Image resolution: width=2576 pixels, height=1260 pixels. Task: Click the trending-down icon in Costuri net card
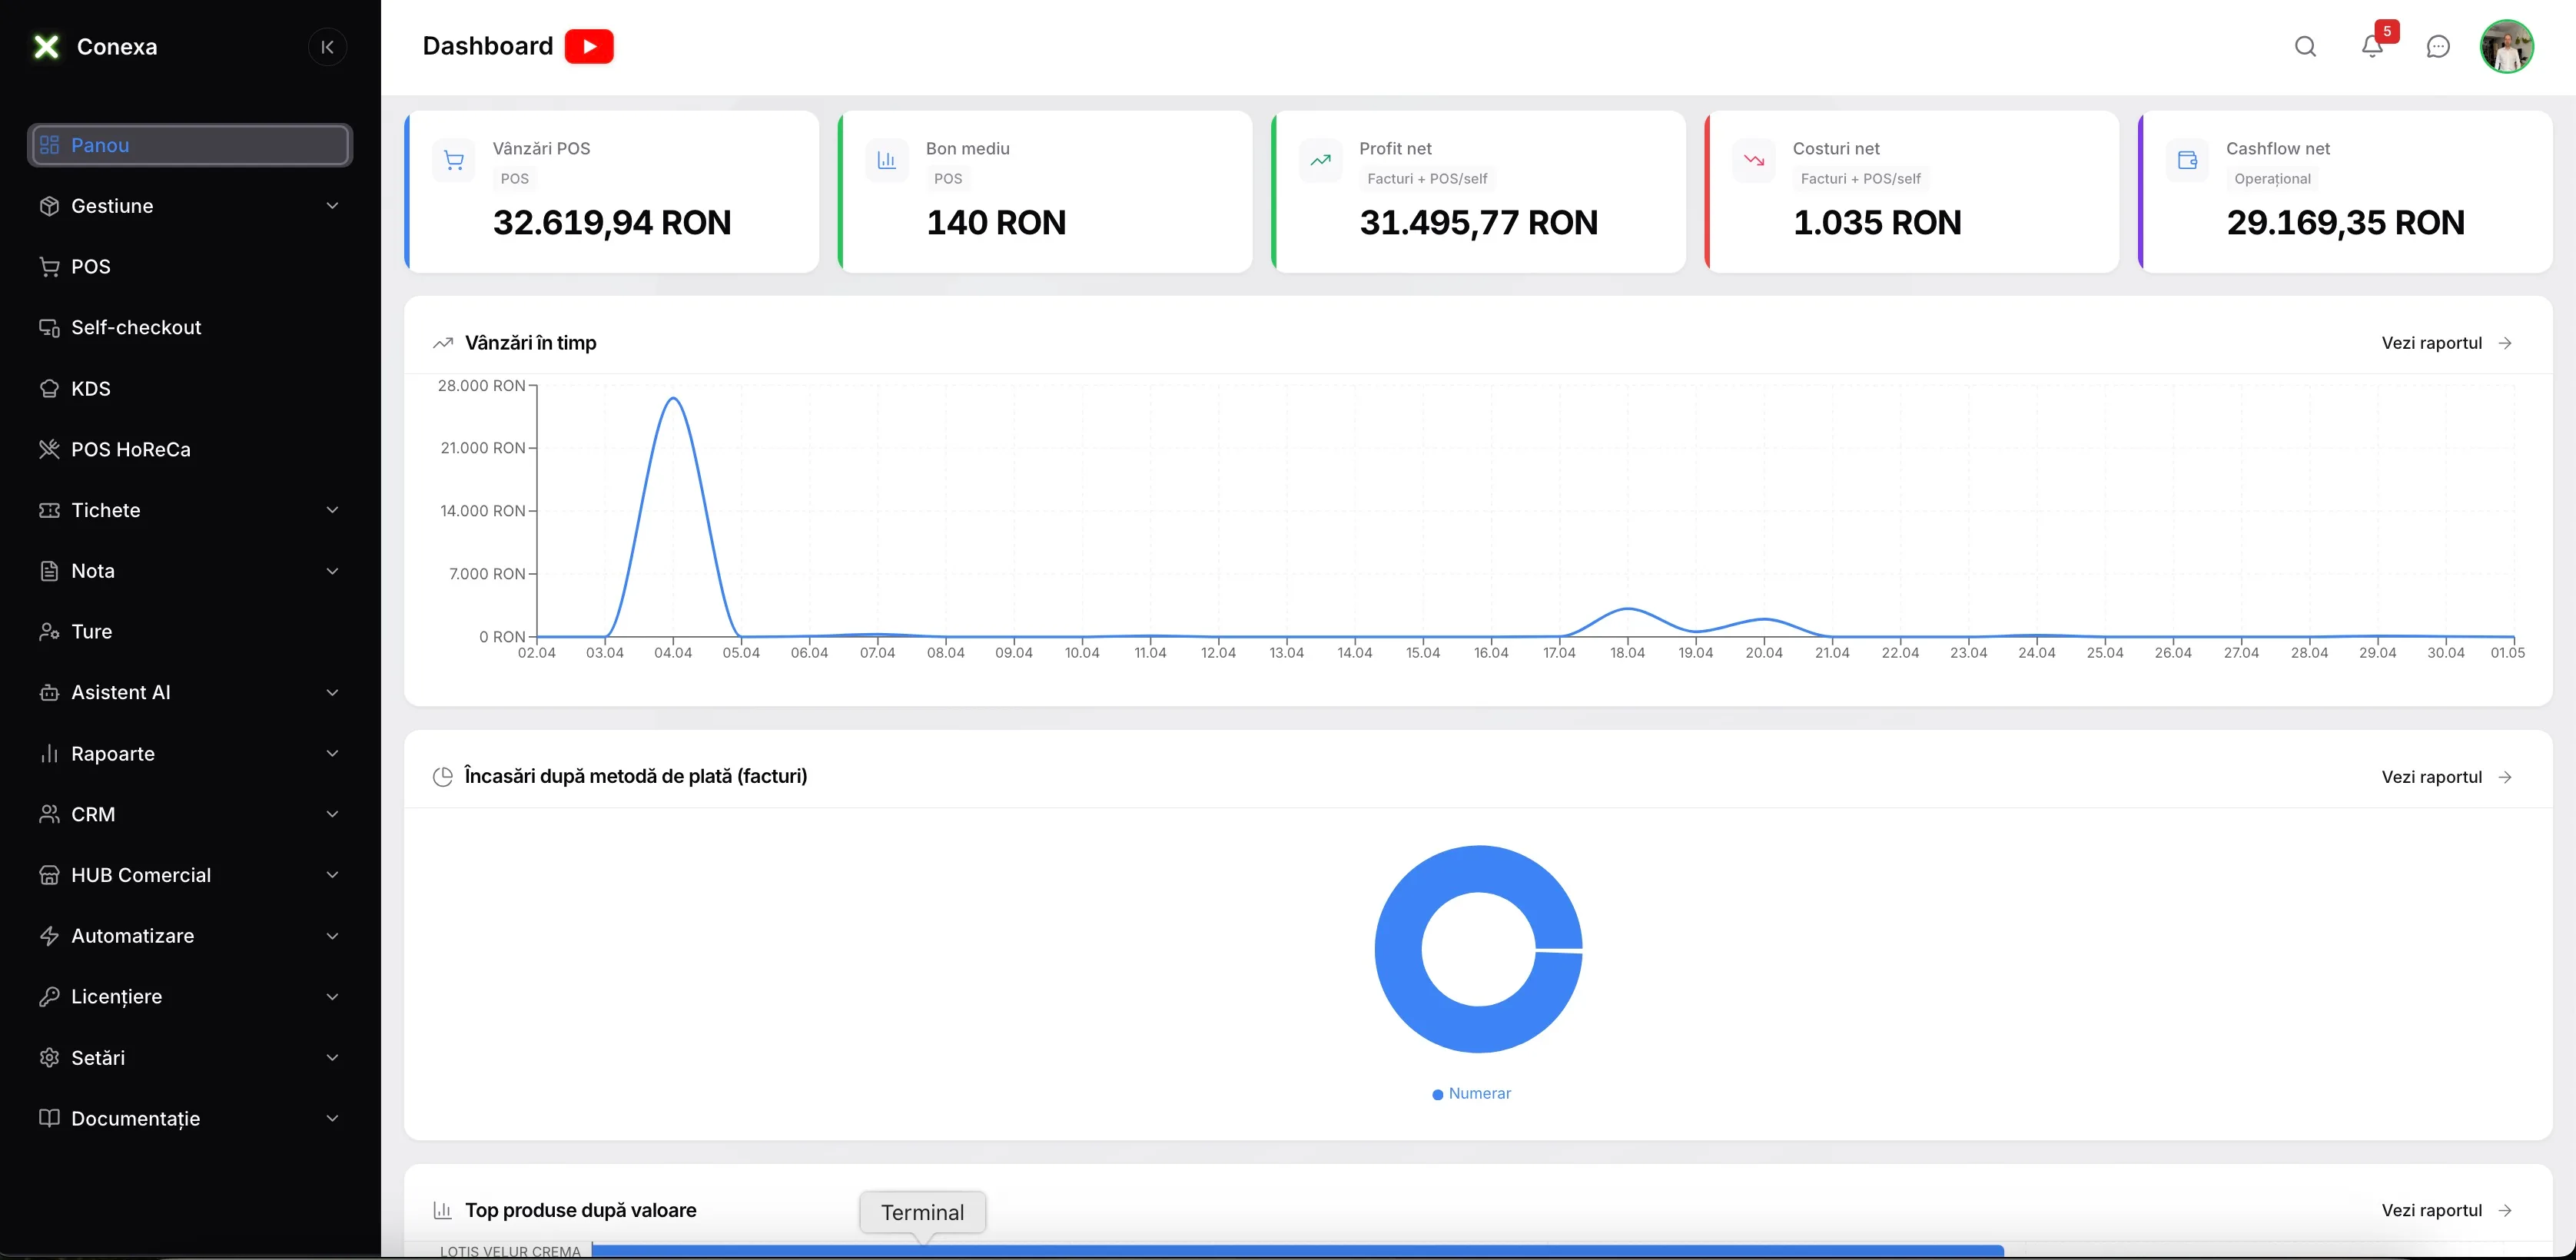(1754, 161)
